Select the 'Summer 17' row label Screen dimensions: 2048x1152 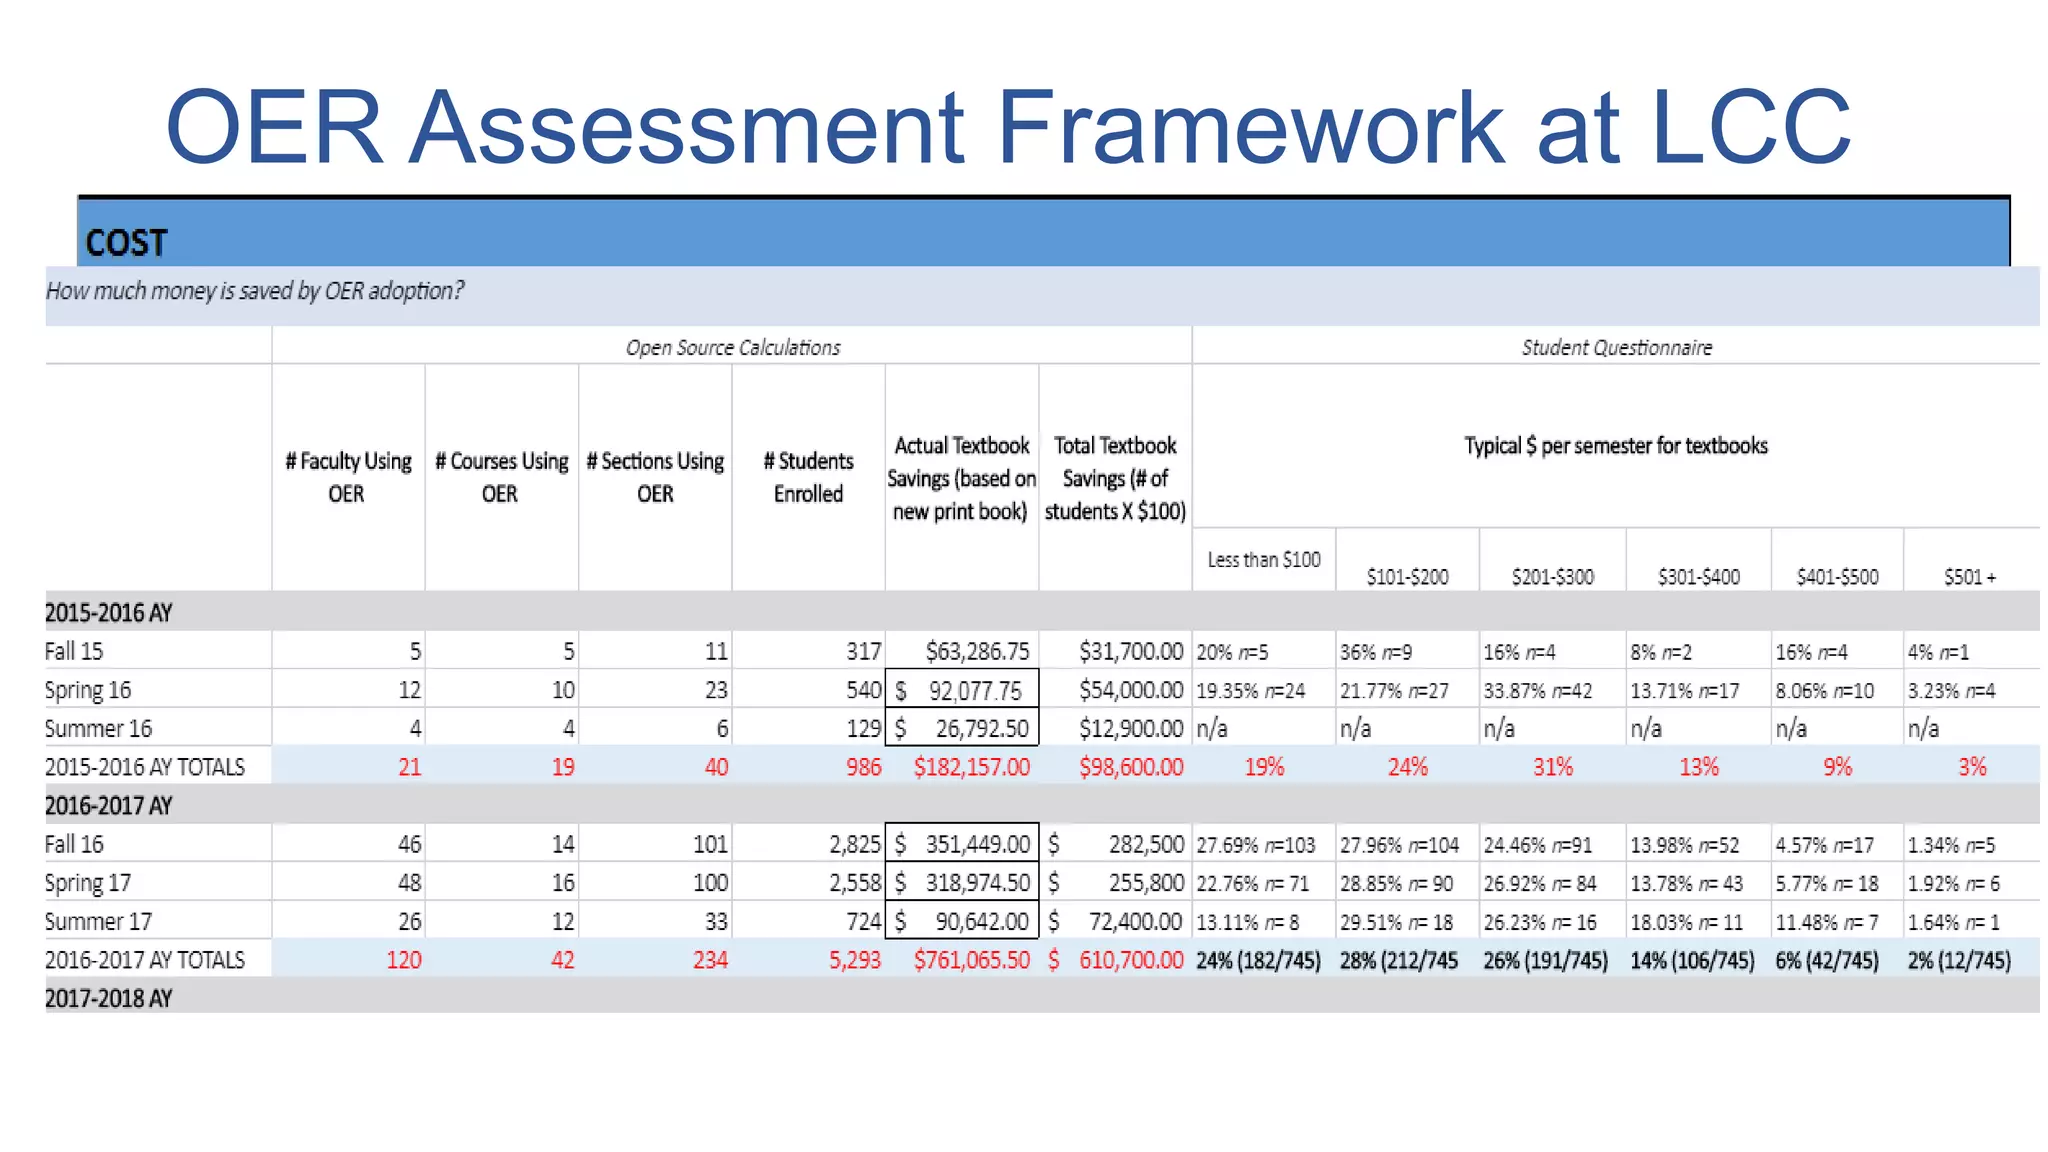click(x=98, y=921)
